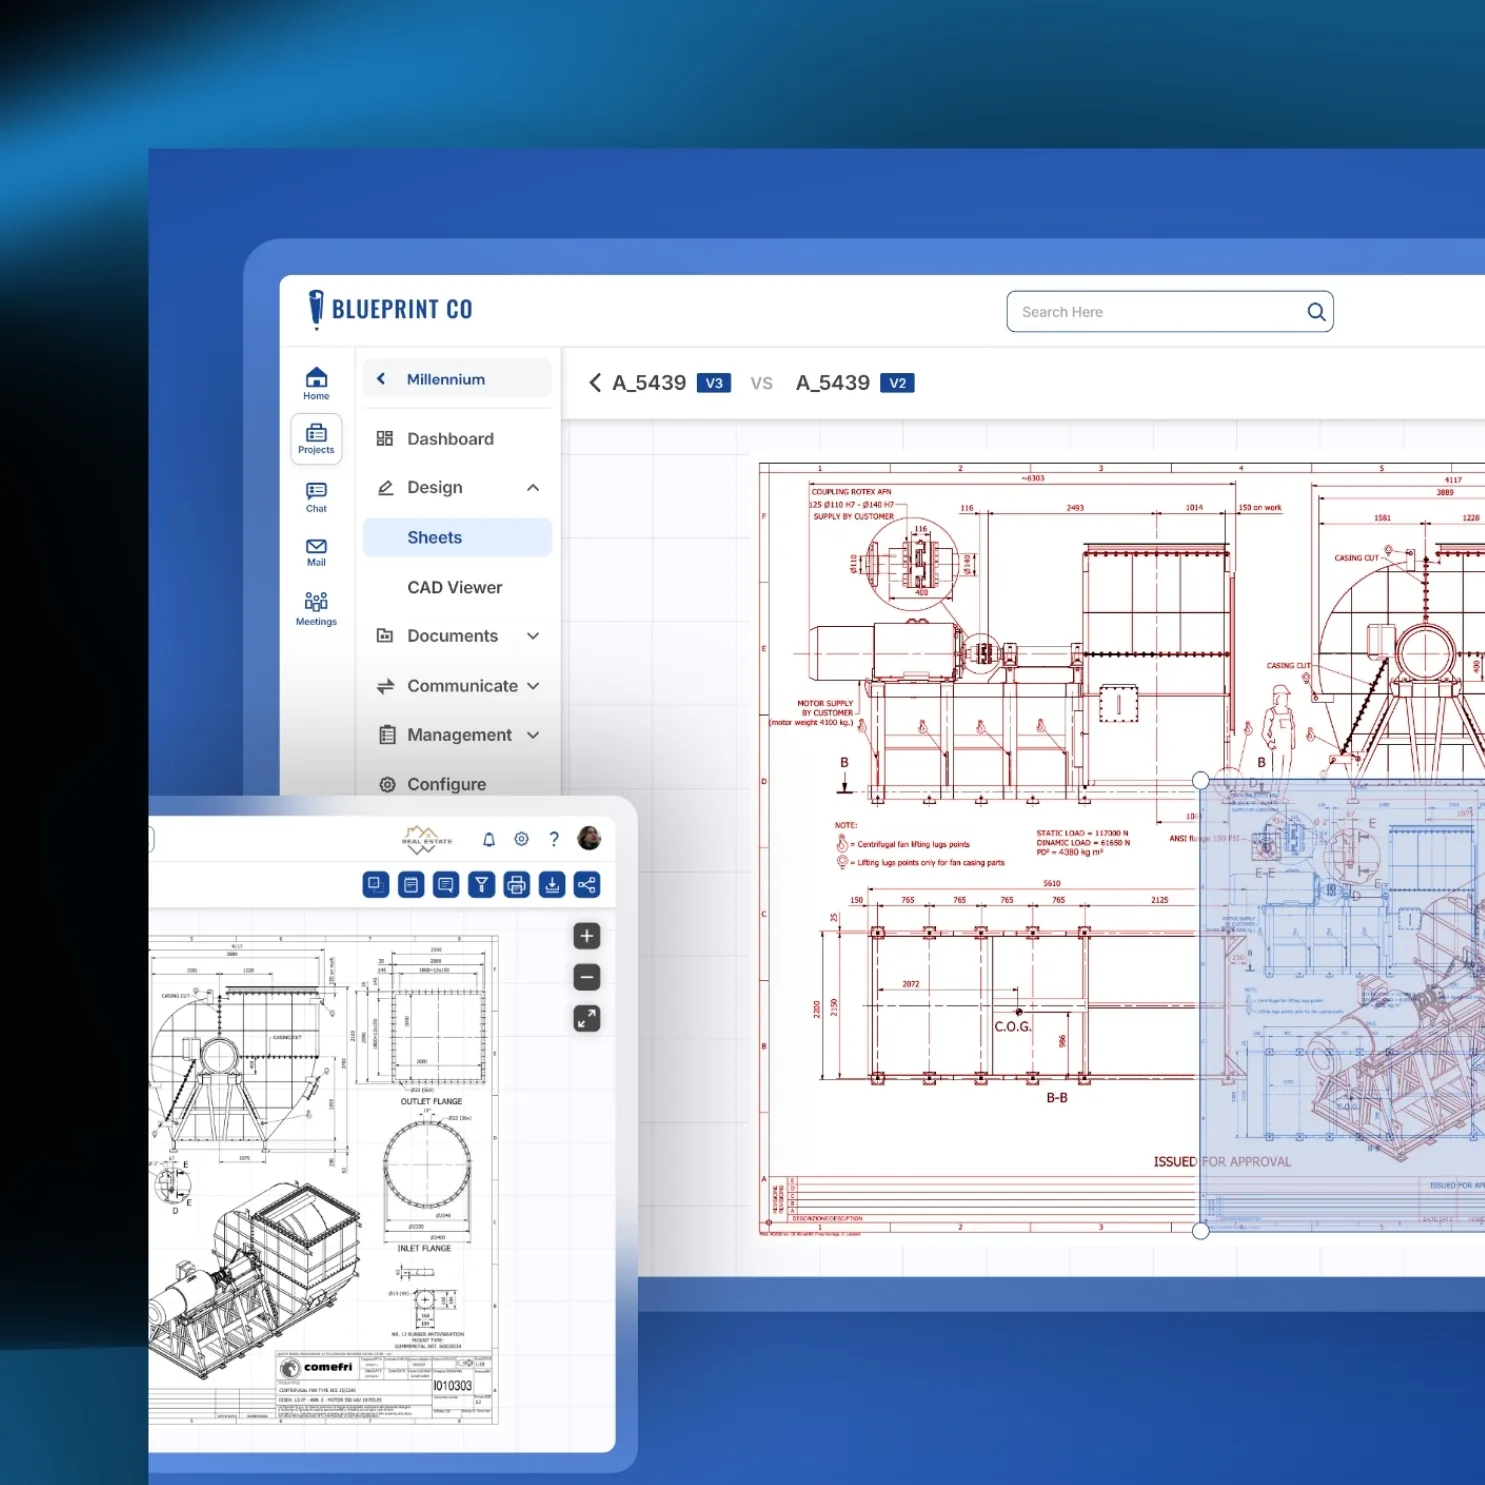Collapse the Design section chevron
The image size is (1485, 1485).
pos(533,487)
